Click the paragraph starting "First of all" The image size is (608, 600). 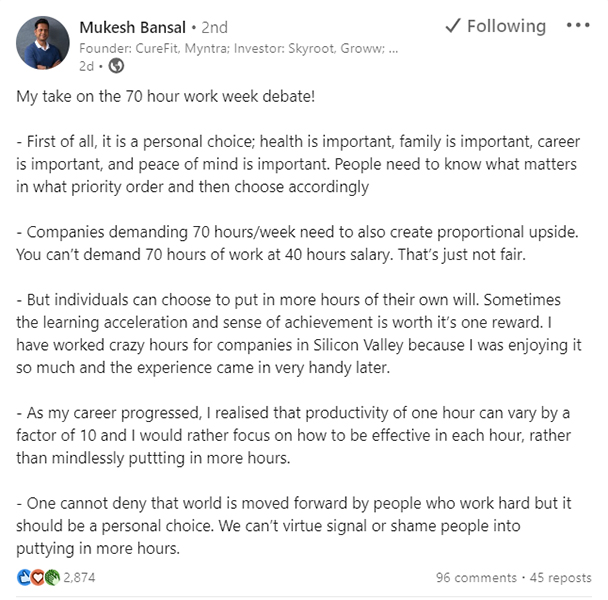(298, 164)
